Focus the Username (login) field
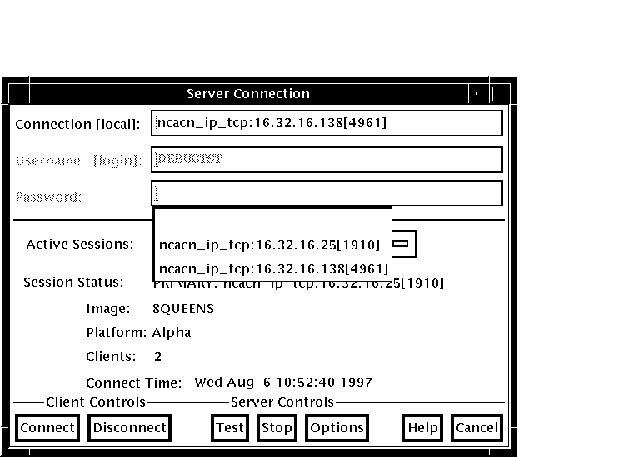 (x=326, y=159)
